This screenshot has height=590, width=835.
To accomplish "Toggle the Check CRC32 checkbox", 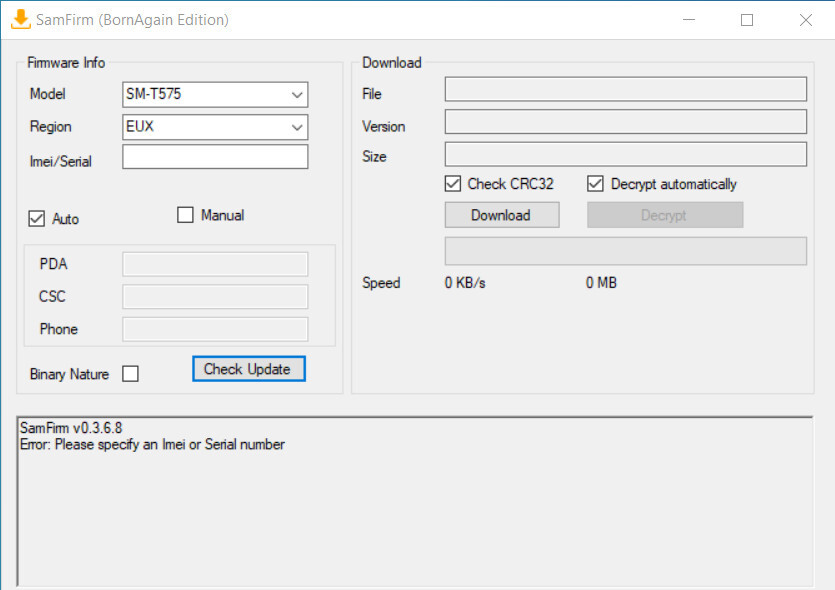I will coord(453,184).
